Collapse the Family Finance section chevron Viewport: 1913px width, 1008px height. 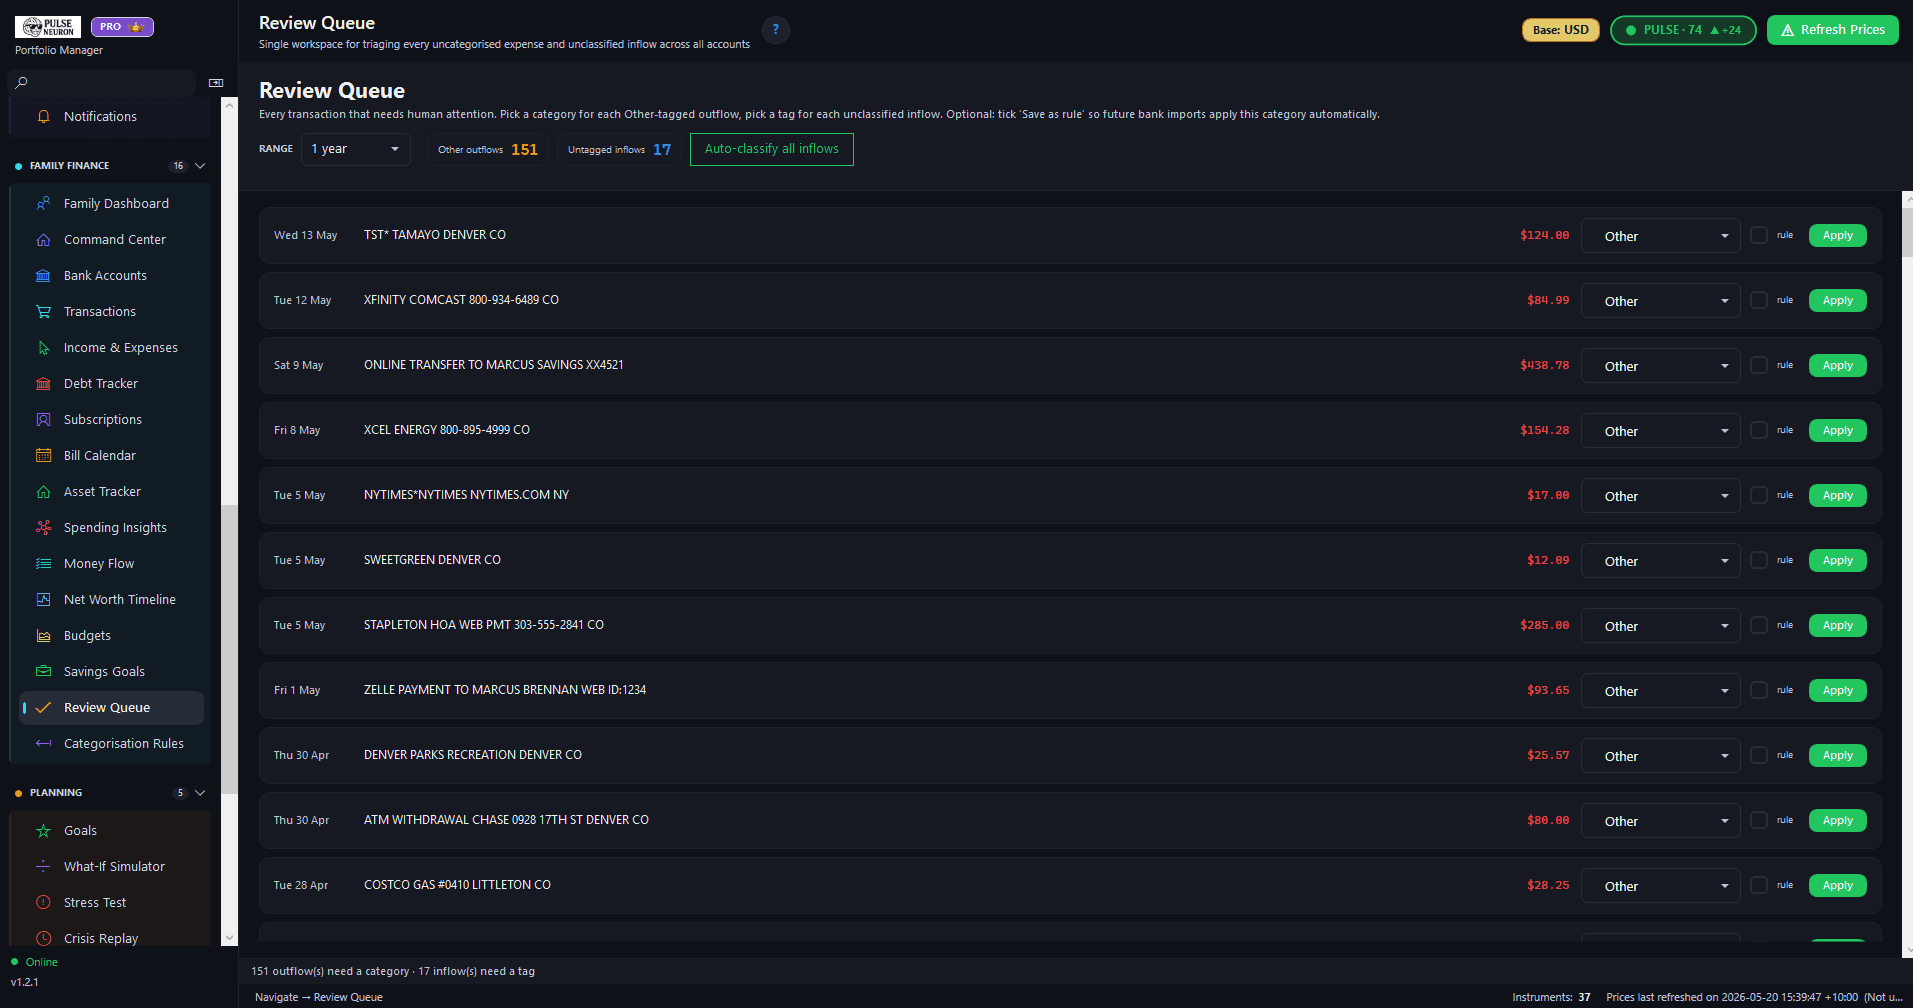(200, 166)
